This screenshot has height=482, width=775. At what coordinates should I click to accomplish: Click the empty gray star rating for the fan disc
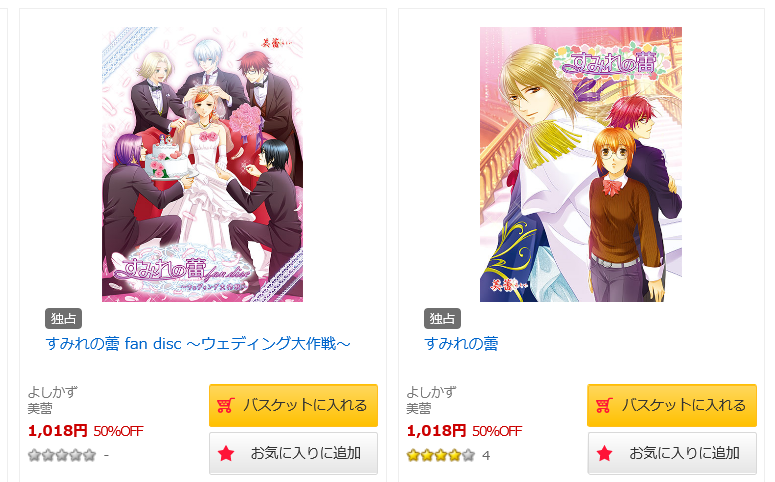pyautogui.click(x=62, y=455)
